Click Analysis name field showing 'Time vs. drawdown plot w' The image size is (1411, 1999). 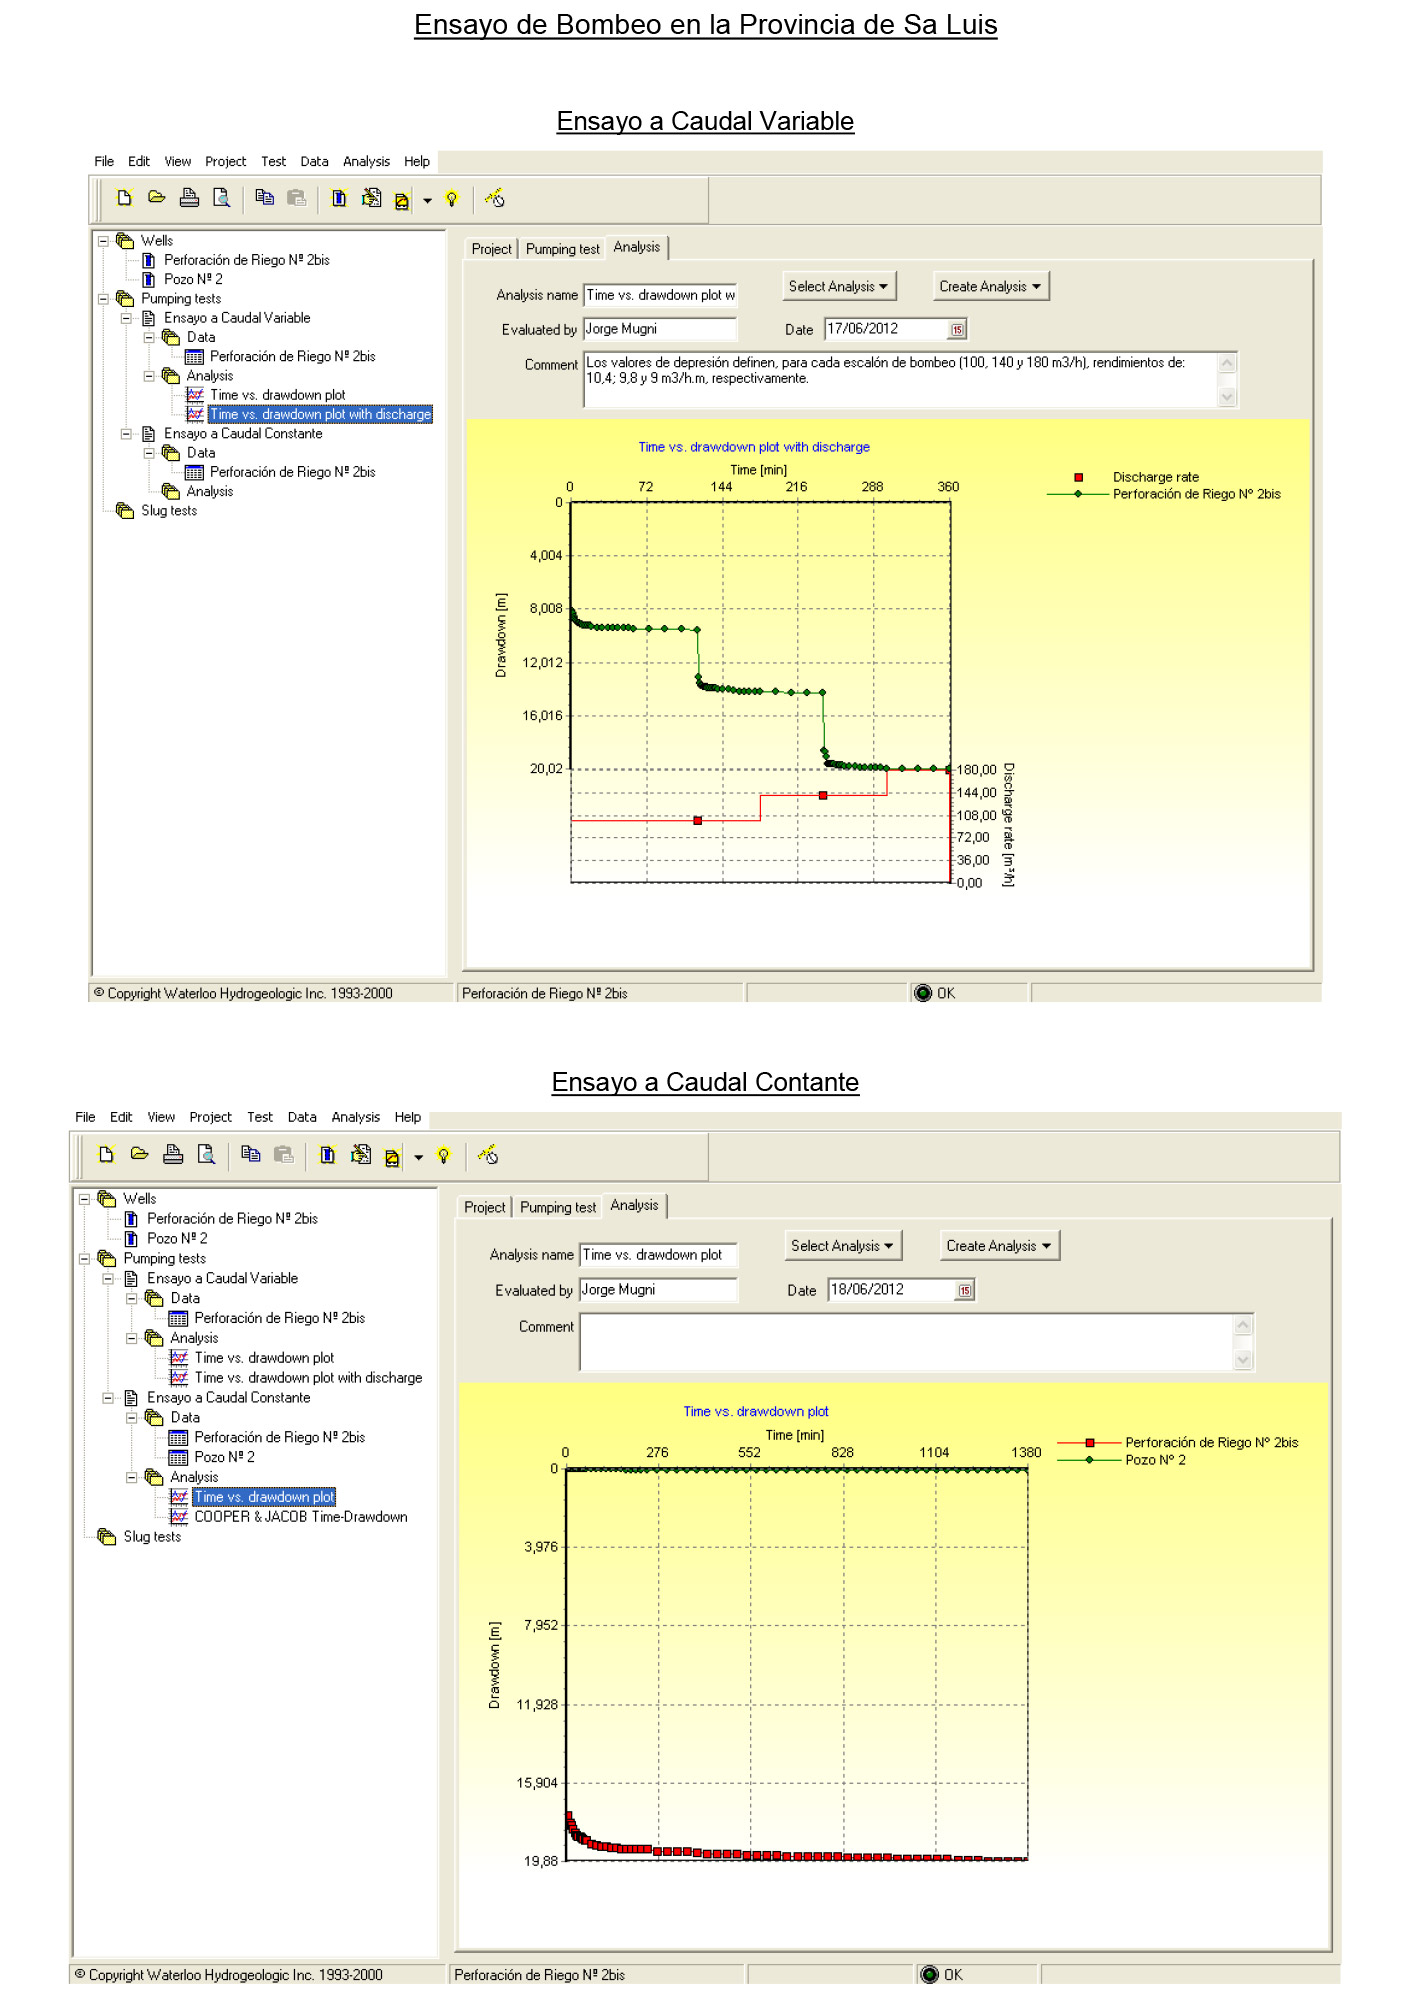click(660, 296)
